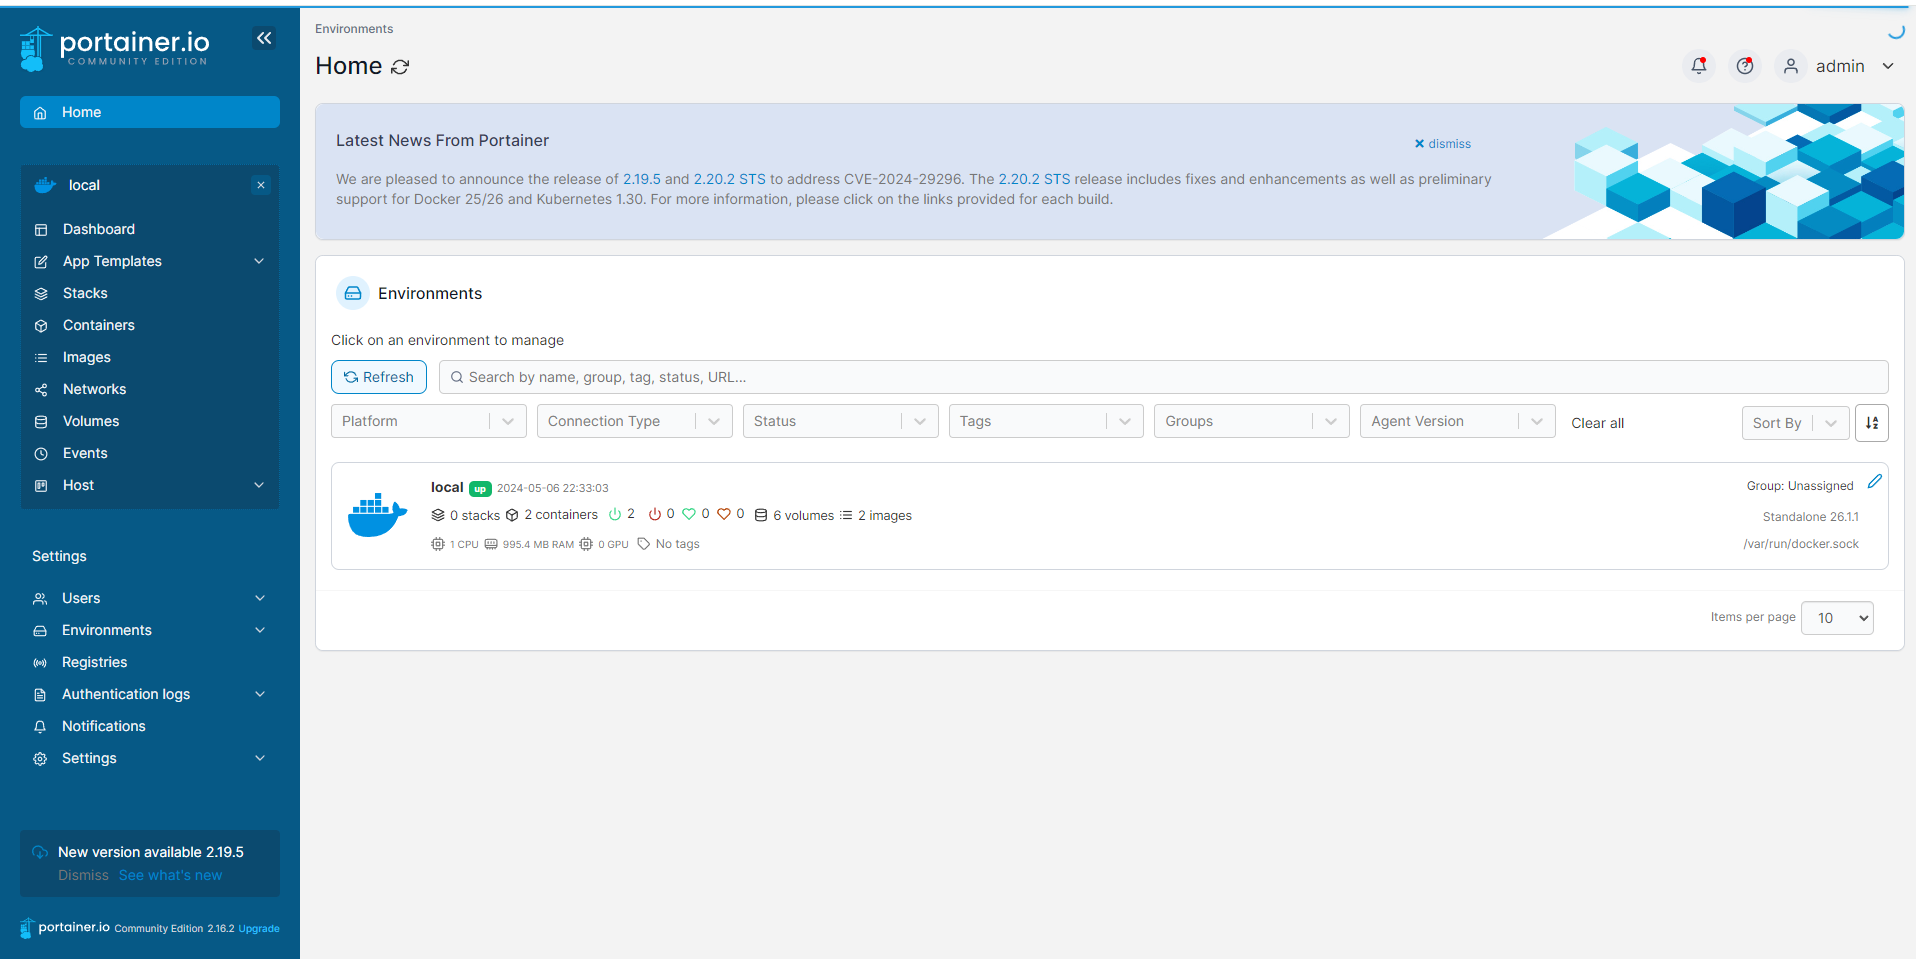Click the help/support icon in header

point(1745,66)
